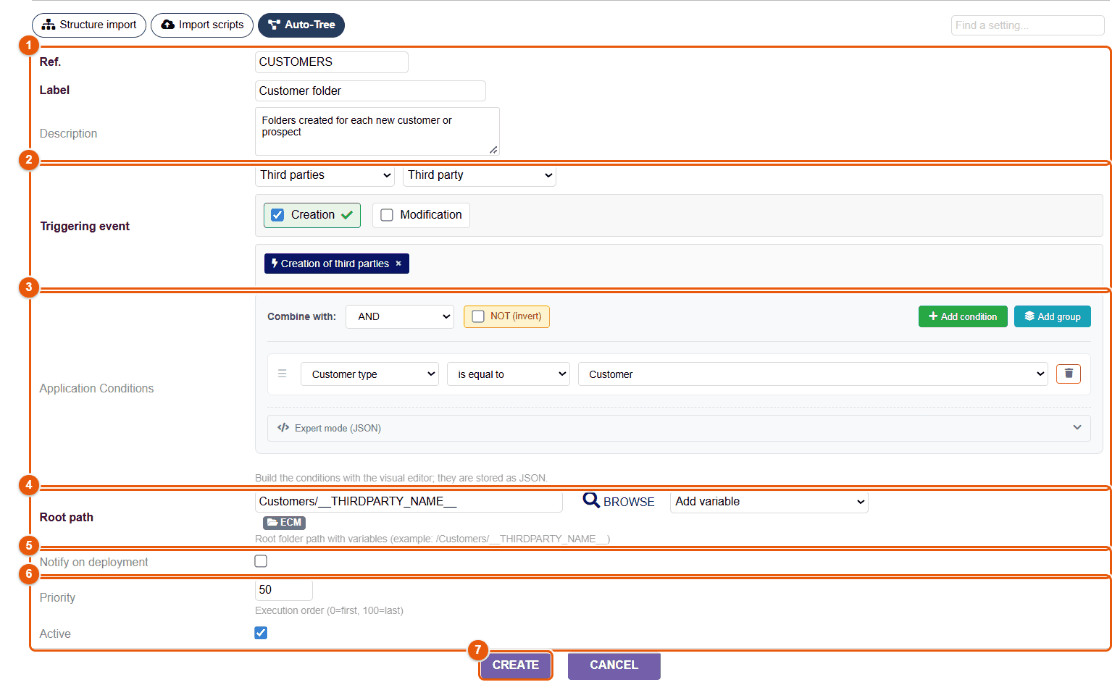Expand the Expert mode (JSON) section
Screen dimensions: 1120x690
tap(679, 428)
